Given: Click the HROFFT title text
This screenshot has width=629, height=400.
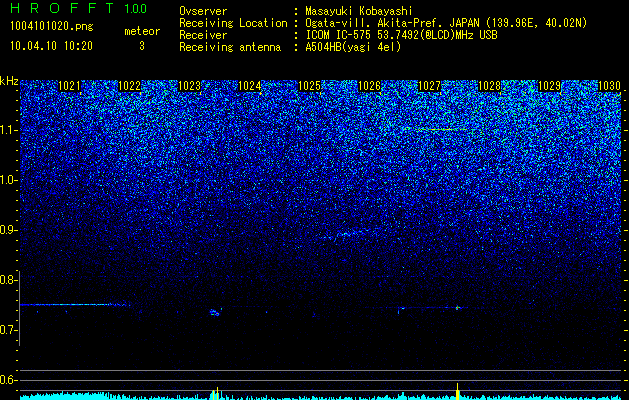Looking at the screenshot, I should click(62, 8).
